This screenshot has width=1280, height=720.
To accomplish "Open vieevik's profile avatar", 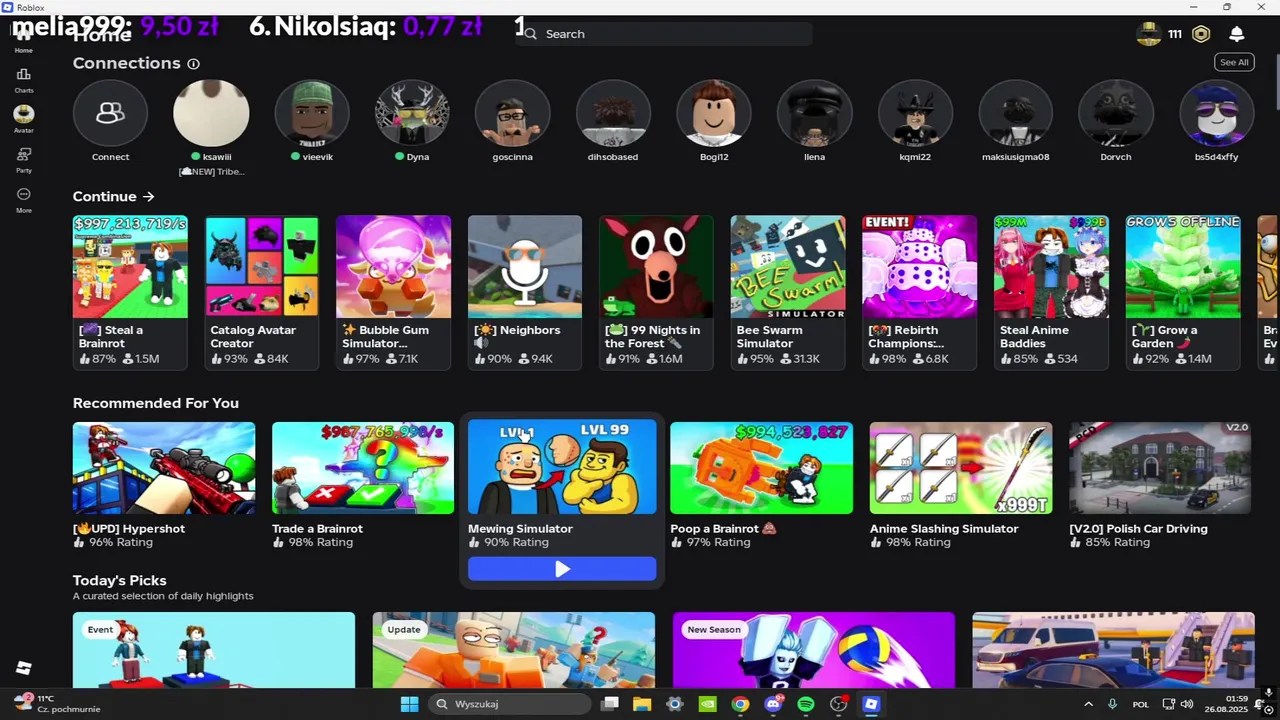I will tap(312, 113).
